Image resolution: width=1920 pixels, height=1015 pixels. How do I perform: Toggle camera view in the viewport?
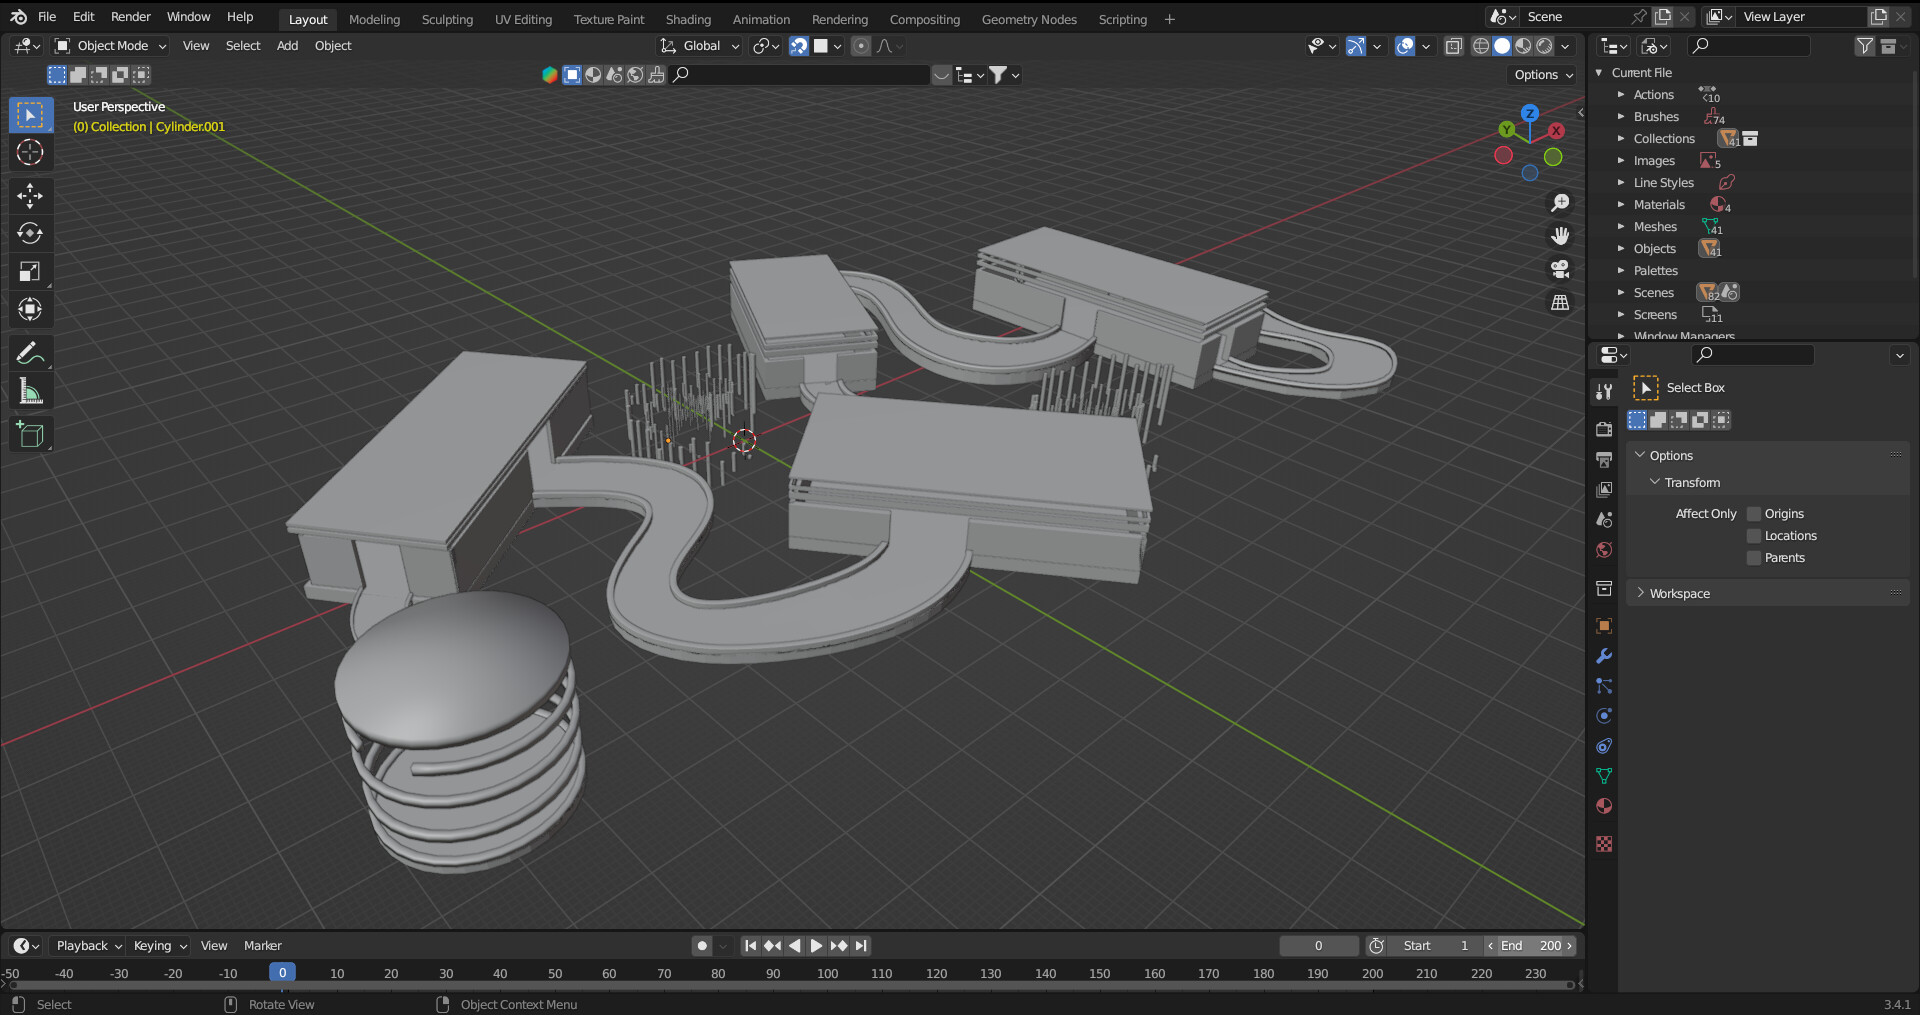point(1559,269)
